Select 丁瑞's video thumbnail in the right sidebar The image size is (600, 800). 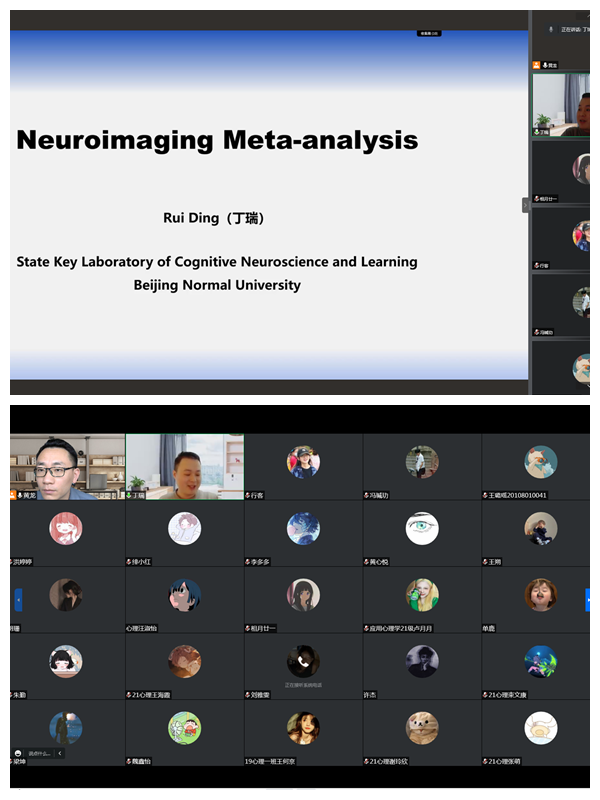pyautogui.click(x=560, y=105)
